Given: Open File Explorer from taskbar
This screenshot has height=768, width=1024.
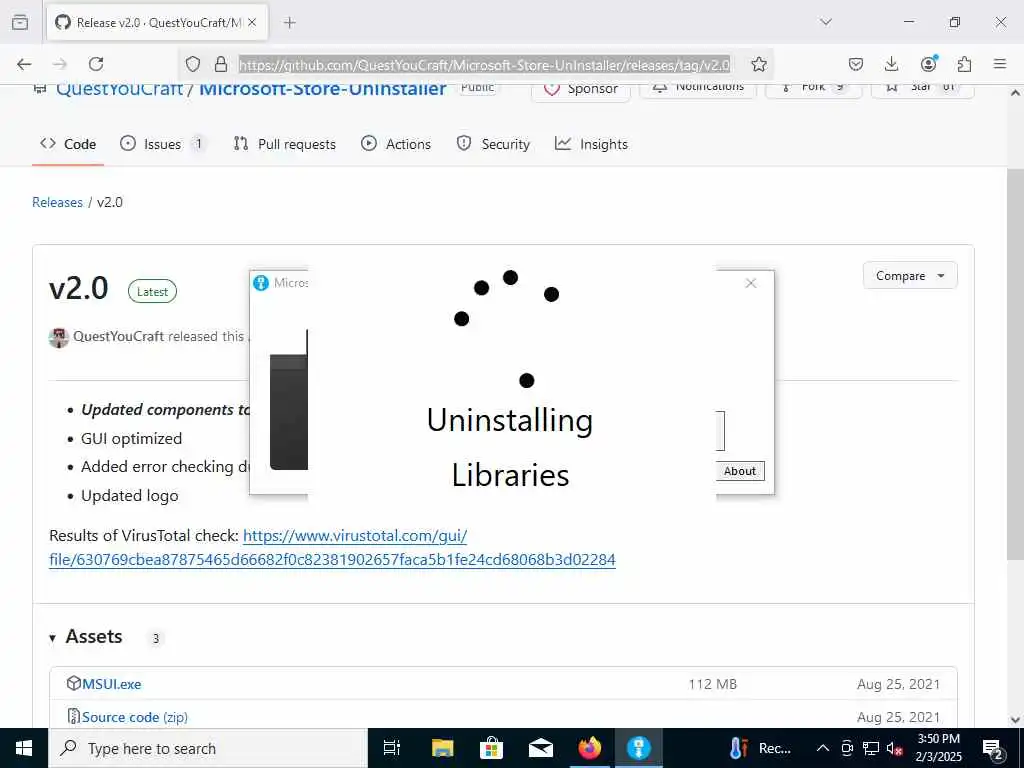Looking at the screenshot, I should (442, 748).
